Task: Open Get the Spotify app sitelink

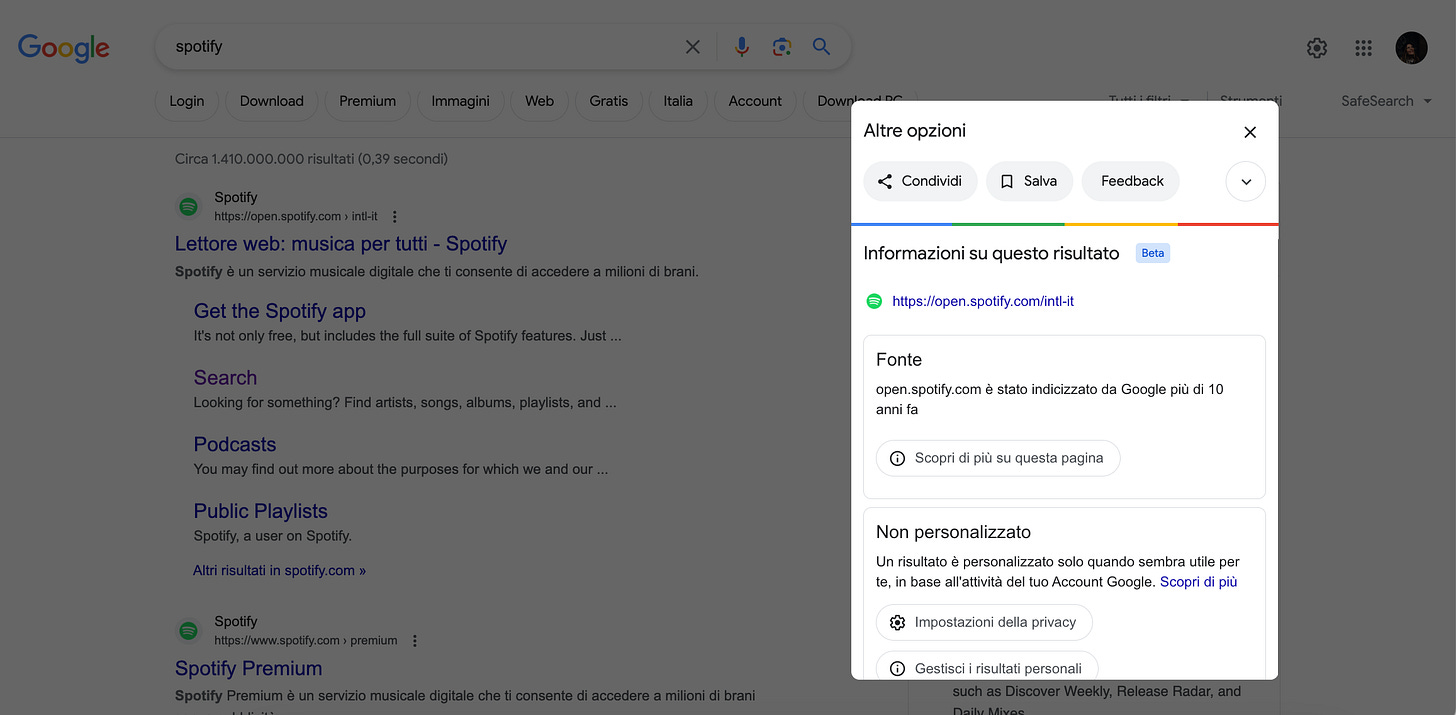Action: click(x=280, y=311)
